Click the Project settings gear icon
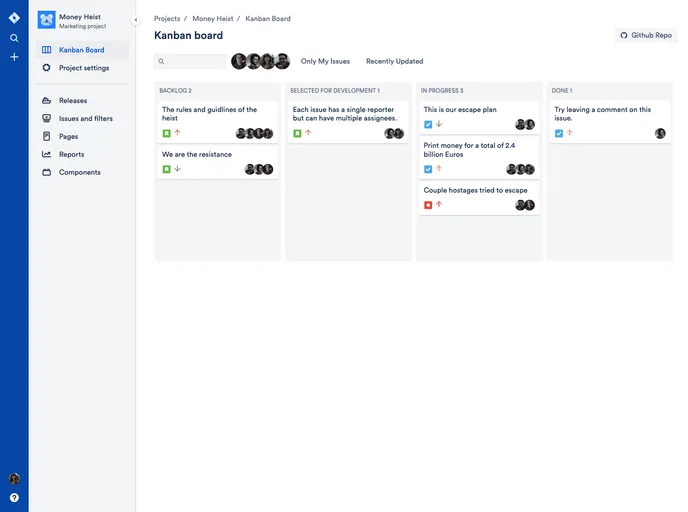The image size is (688, 512). 47,68
